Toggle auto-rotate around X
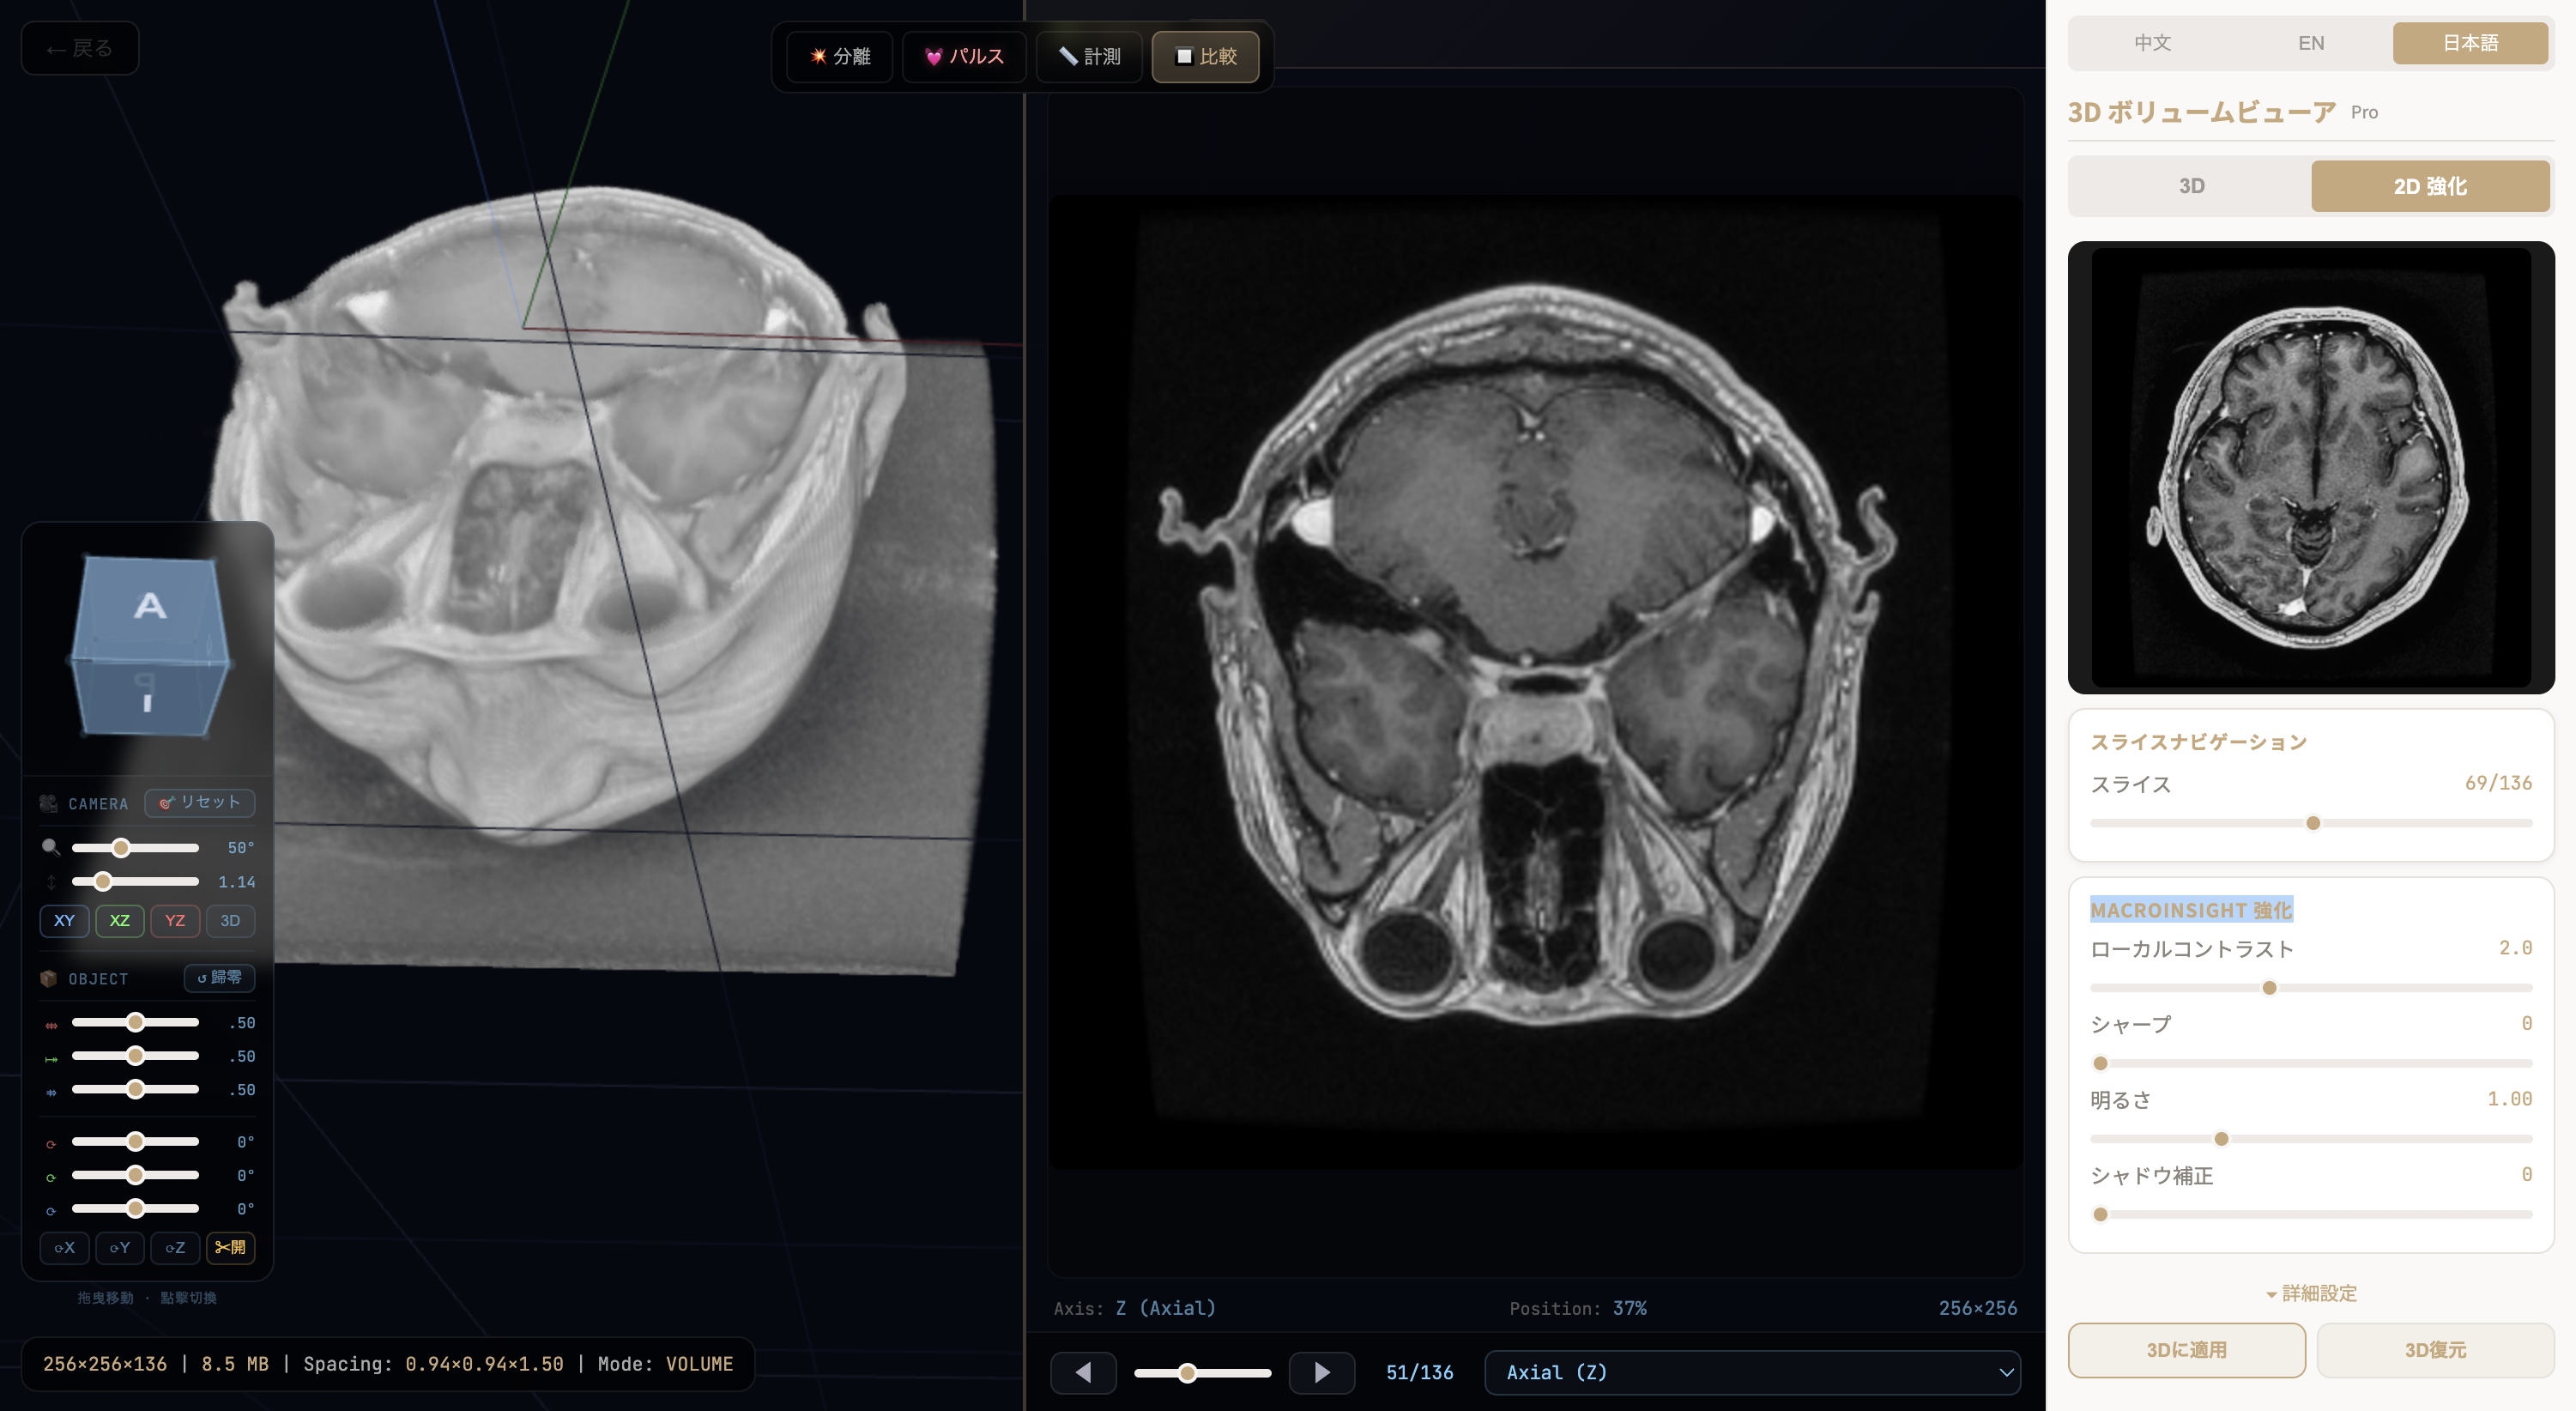 tap(64, 1247)
